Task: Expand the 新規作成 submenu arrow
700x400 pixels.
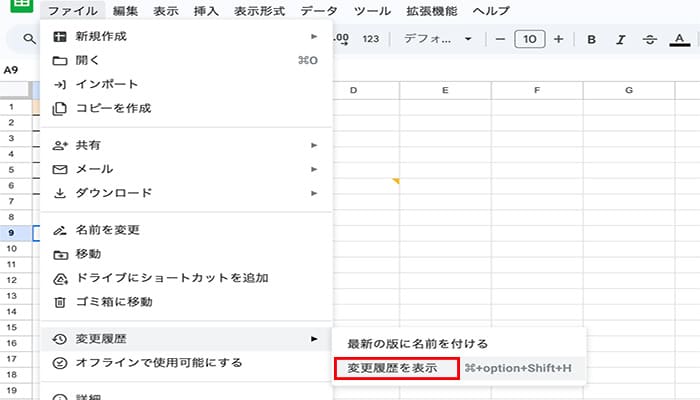Action: (x=314, y=36)
